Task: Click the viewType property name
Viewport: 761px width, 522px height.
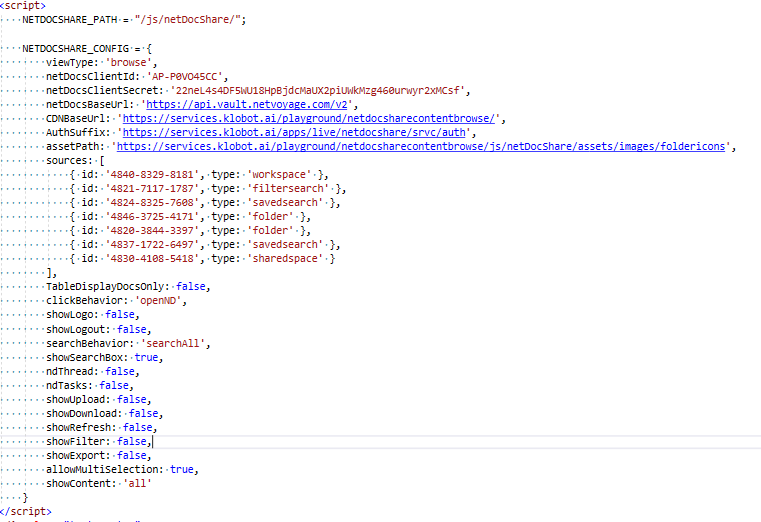Action: click(70, 63)
